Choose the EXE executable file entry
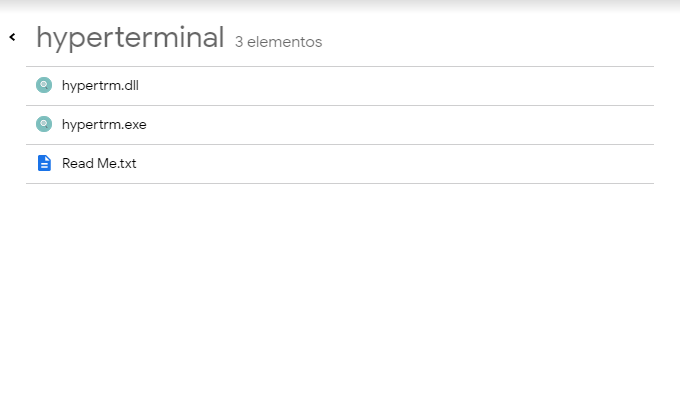 point(104,124)
